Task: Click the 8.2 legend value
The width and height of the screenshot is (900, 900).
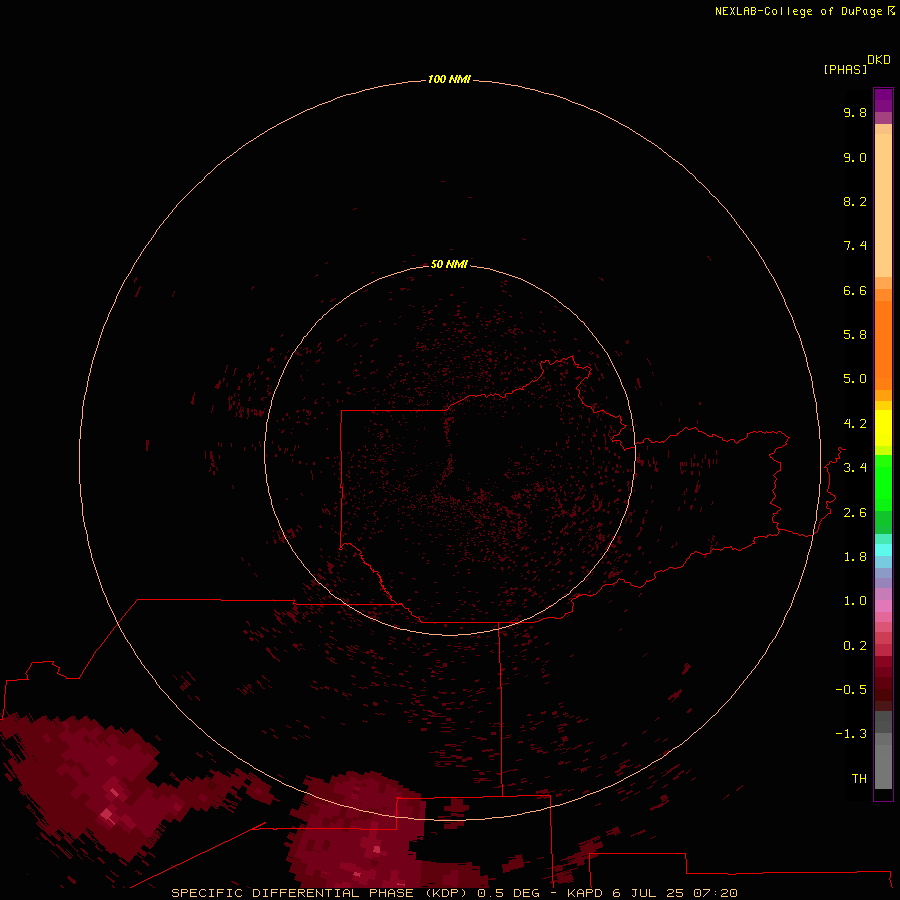Action: (x=855, y=201)
